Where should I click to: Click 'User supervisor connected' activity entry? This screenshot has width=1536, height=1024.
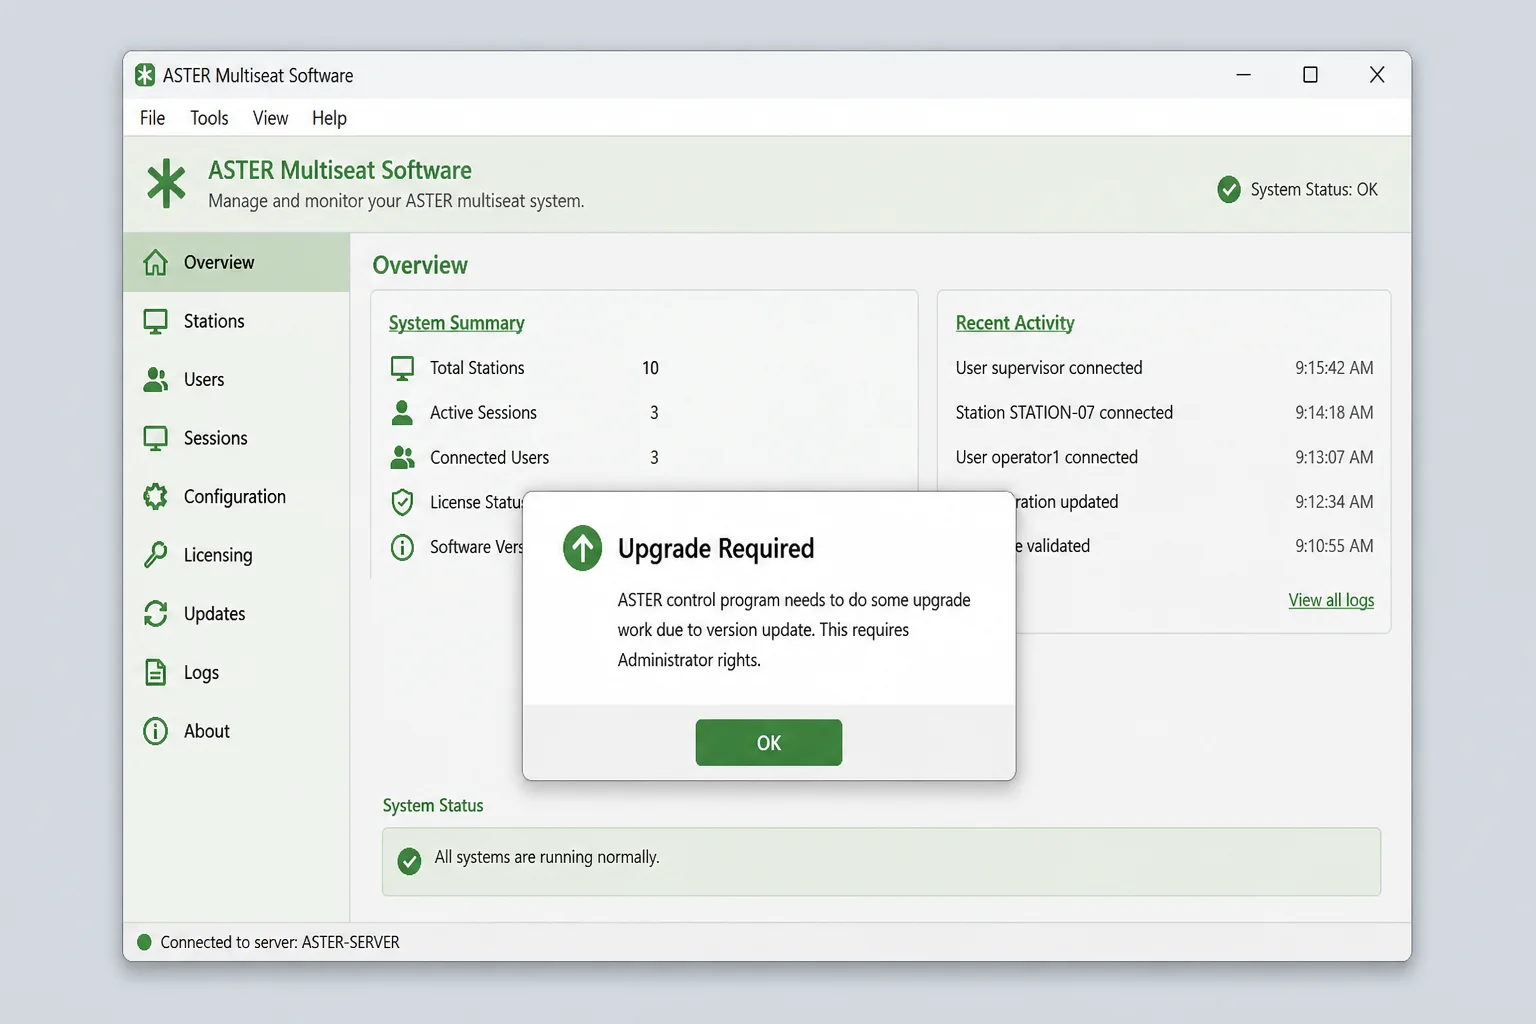point(1049,368)
